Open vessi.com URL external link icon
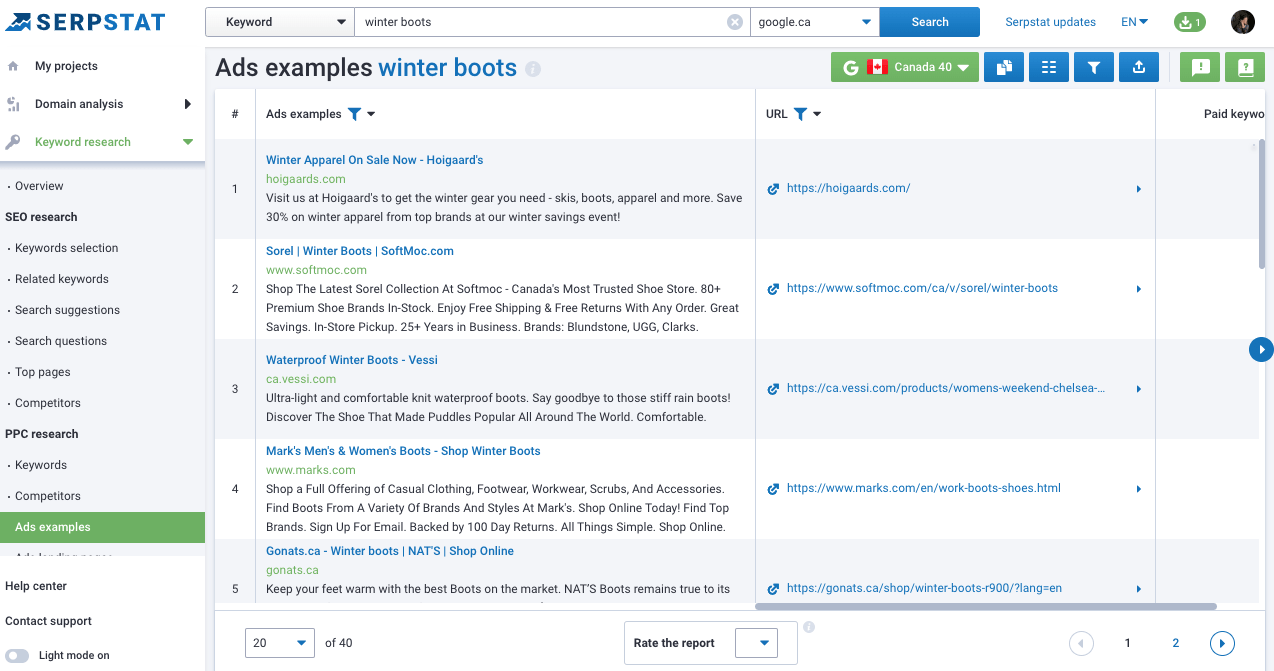 coord(773,389)
